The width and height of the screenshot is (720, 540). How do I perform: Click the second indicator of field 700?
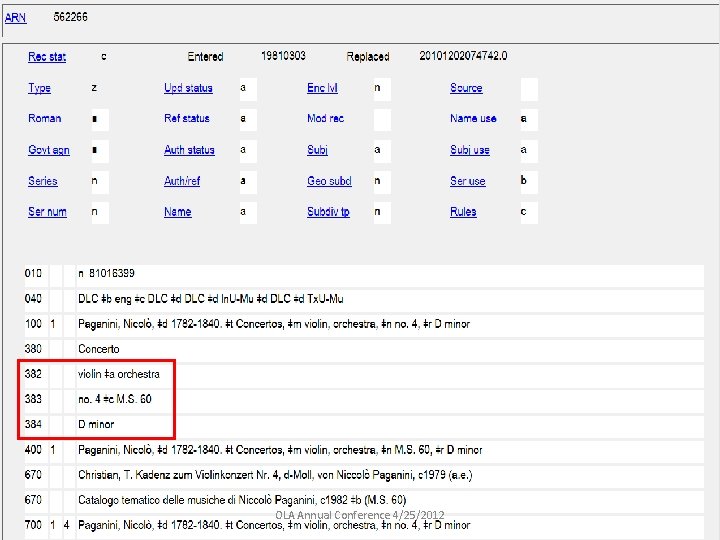[69, 525]
